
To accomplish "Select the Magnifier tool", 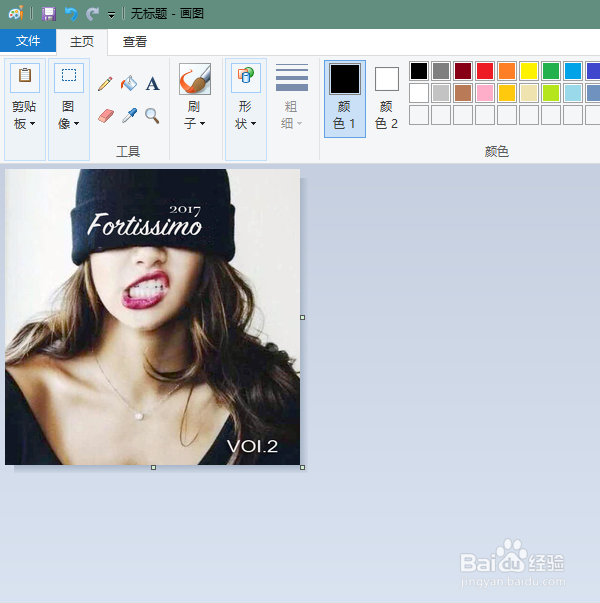I will tap(152, 115).
